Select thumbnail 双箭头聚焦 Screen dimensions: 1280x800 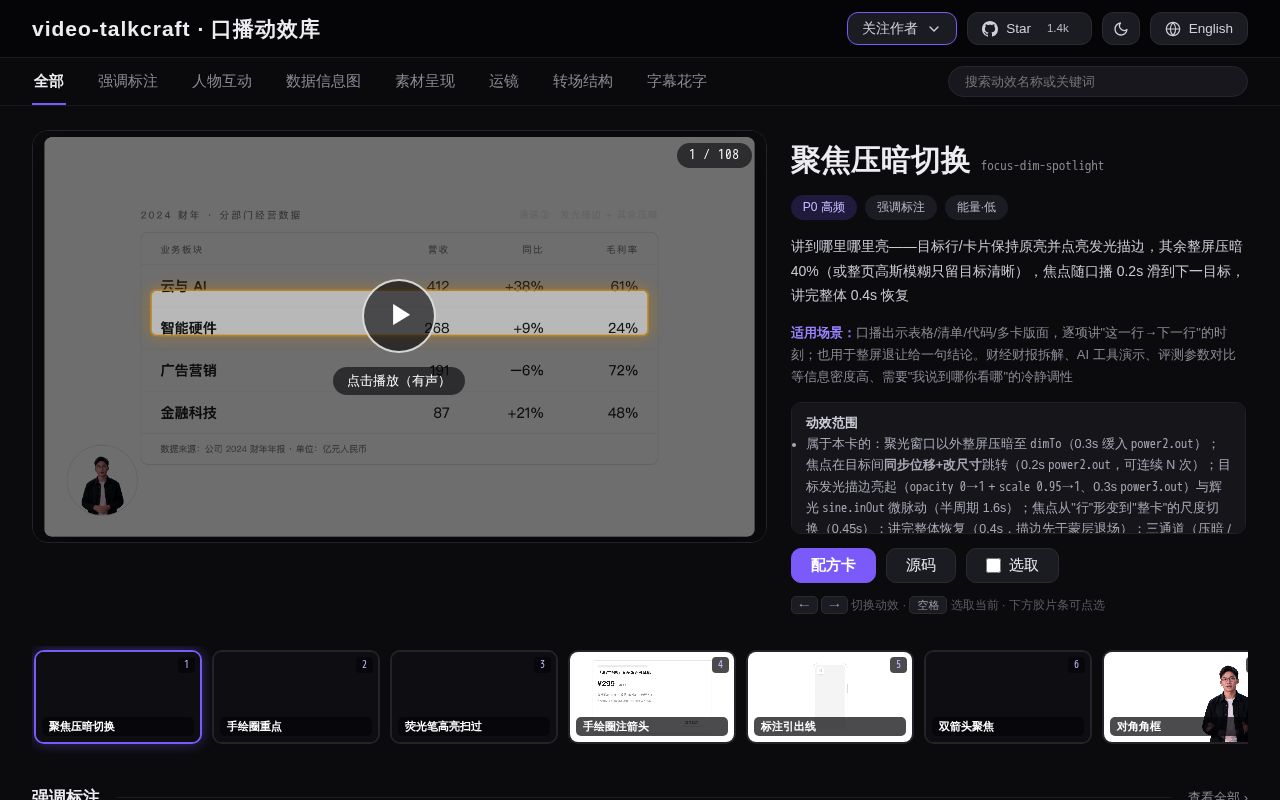[x=1008, y=697]
